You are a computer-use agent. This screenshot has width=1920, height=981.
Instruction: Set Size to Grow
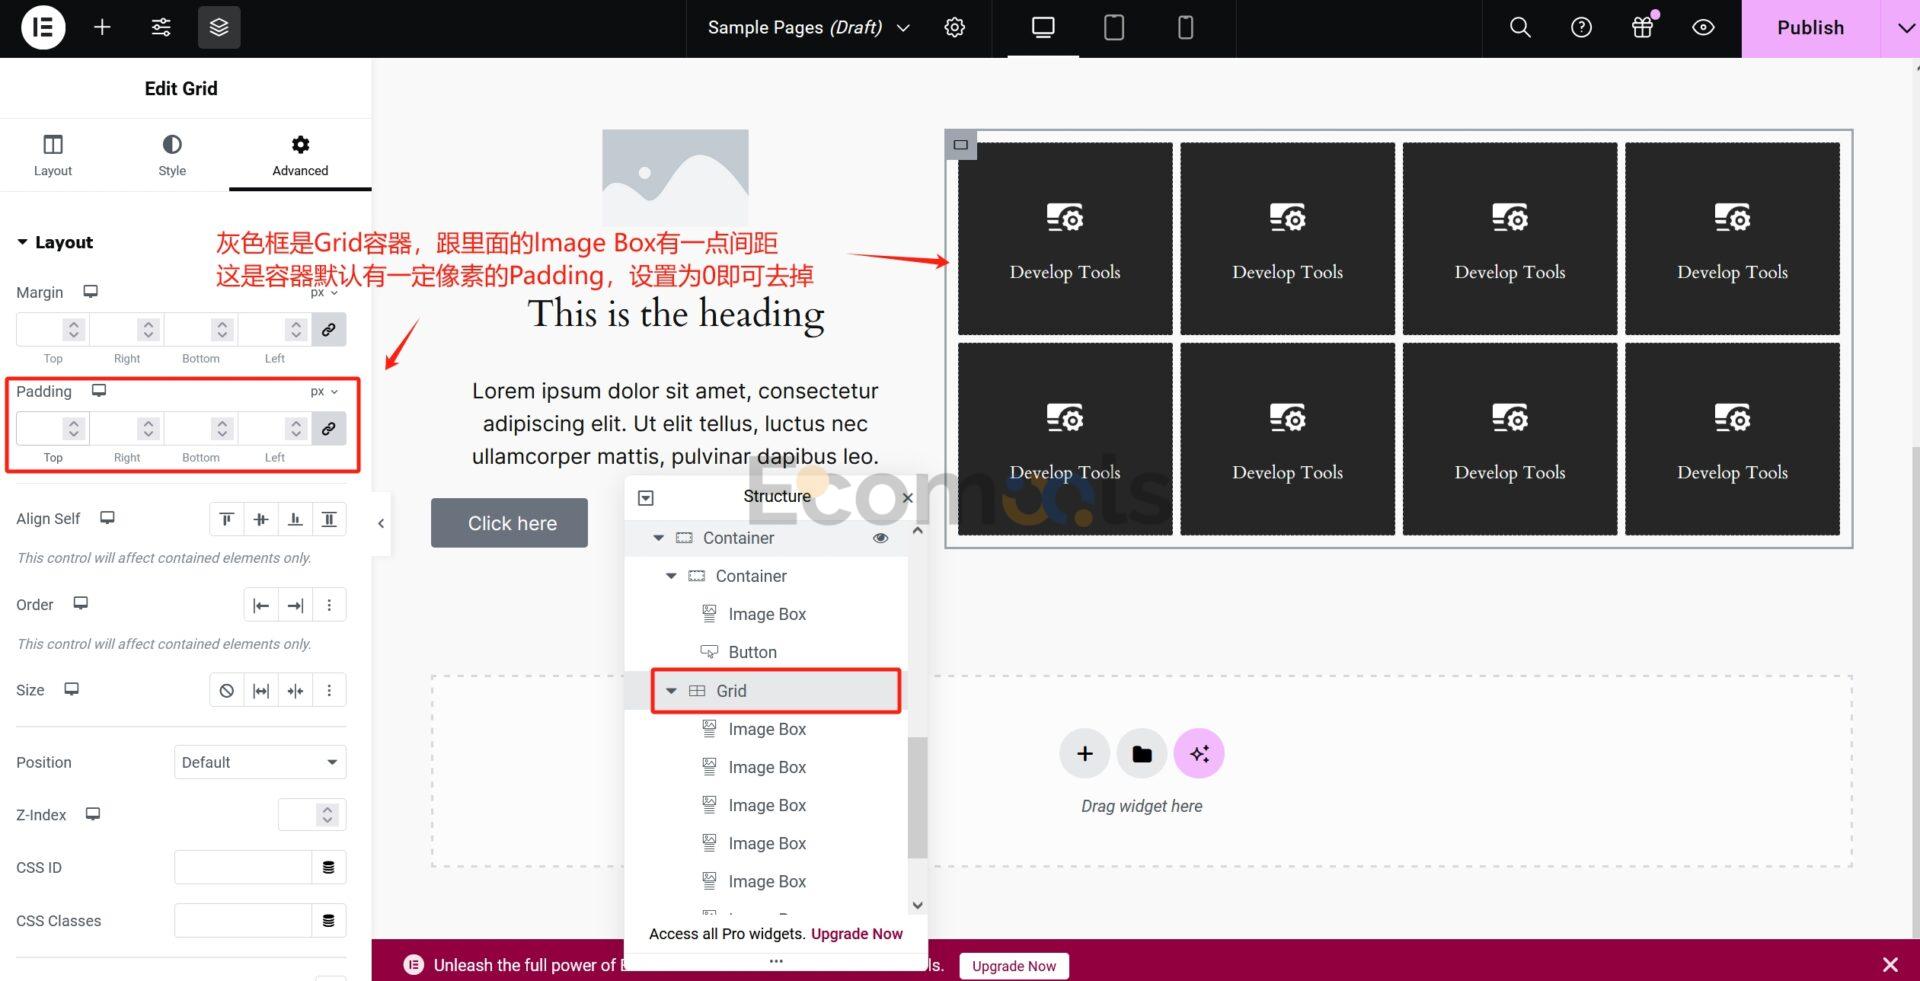[261, 691]
